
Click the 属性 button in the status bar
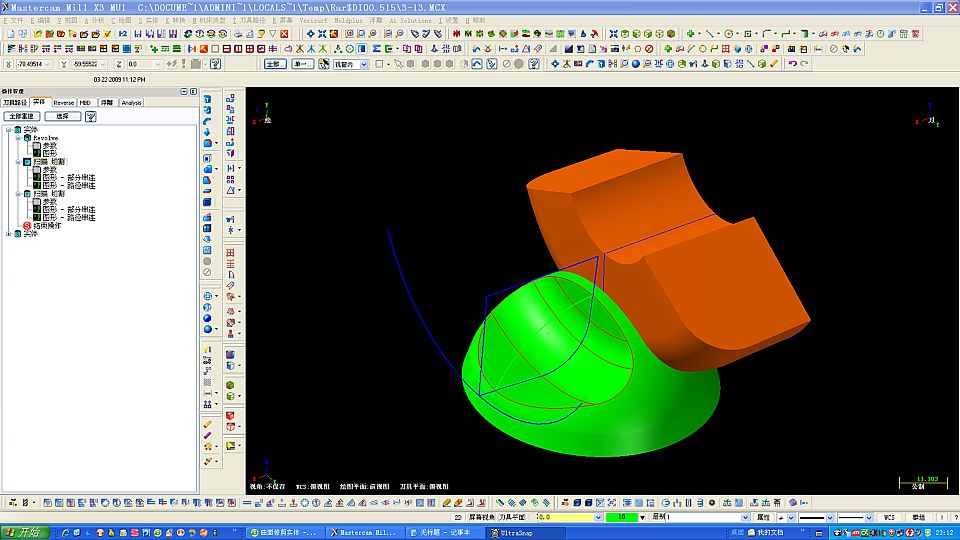click(763, 517)
